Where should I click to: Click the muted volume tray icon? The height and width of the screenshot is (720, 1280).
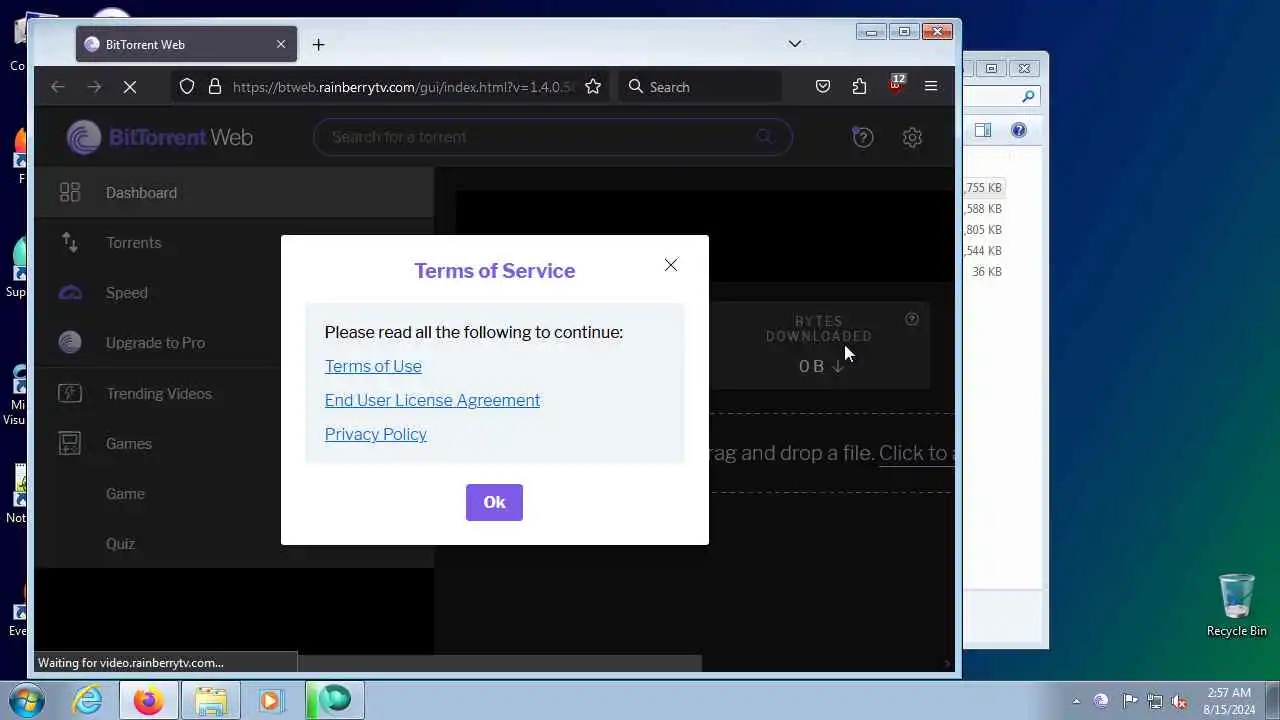(x=1179, y=701)
